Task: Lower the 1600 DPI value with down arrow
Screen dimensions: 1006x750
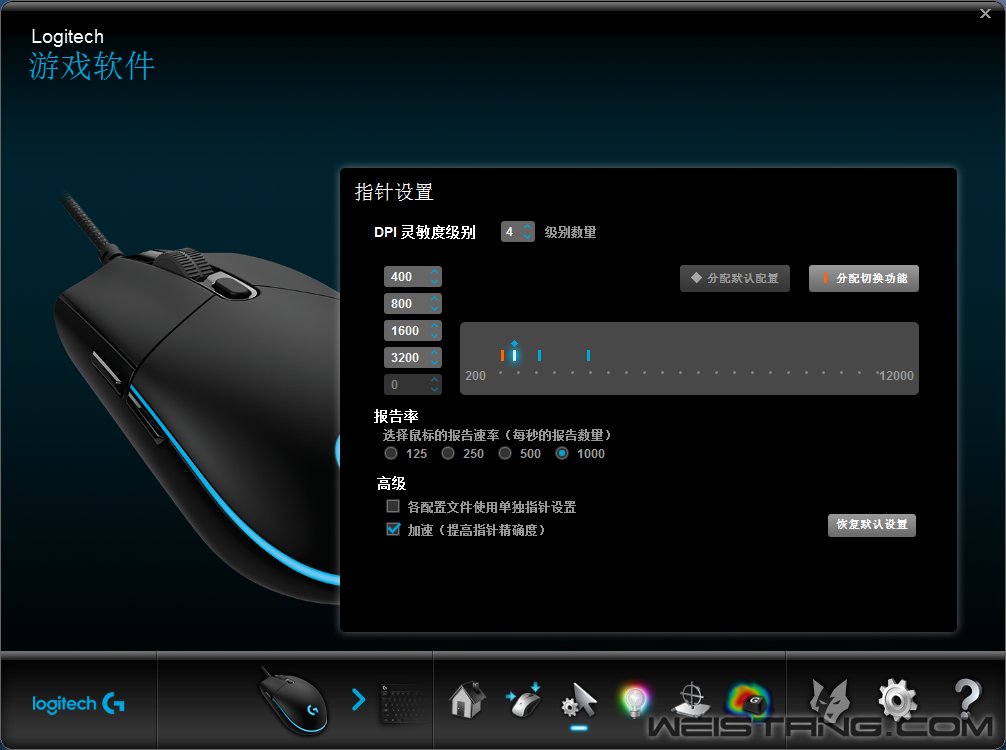Action: point(435,336)
